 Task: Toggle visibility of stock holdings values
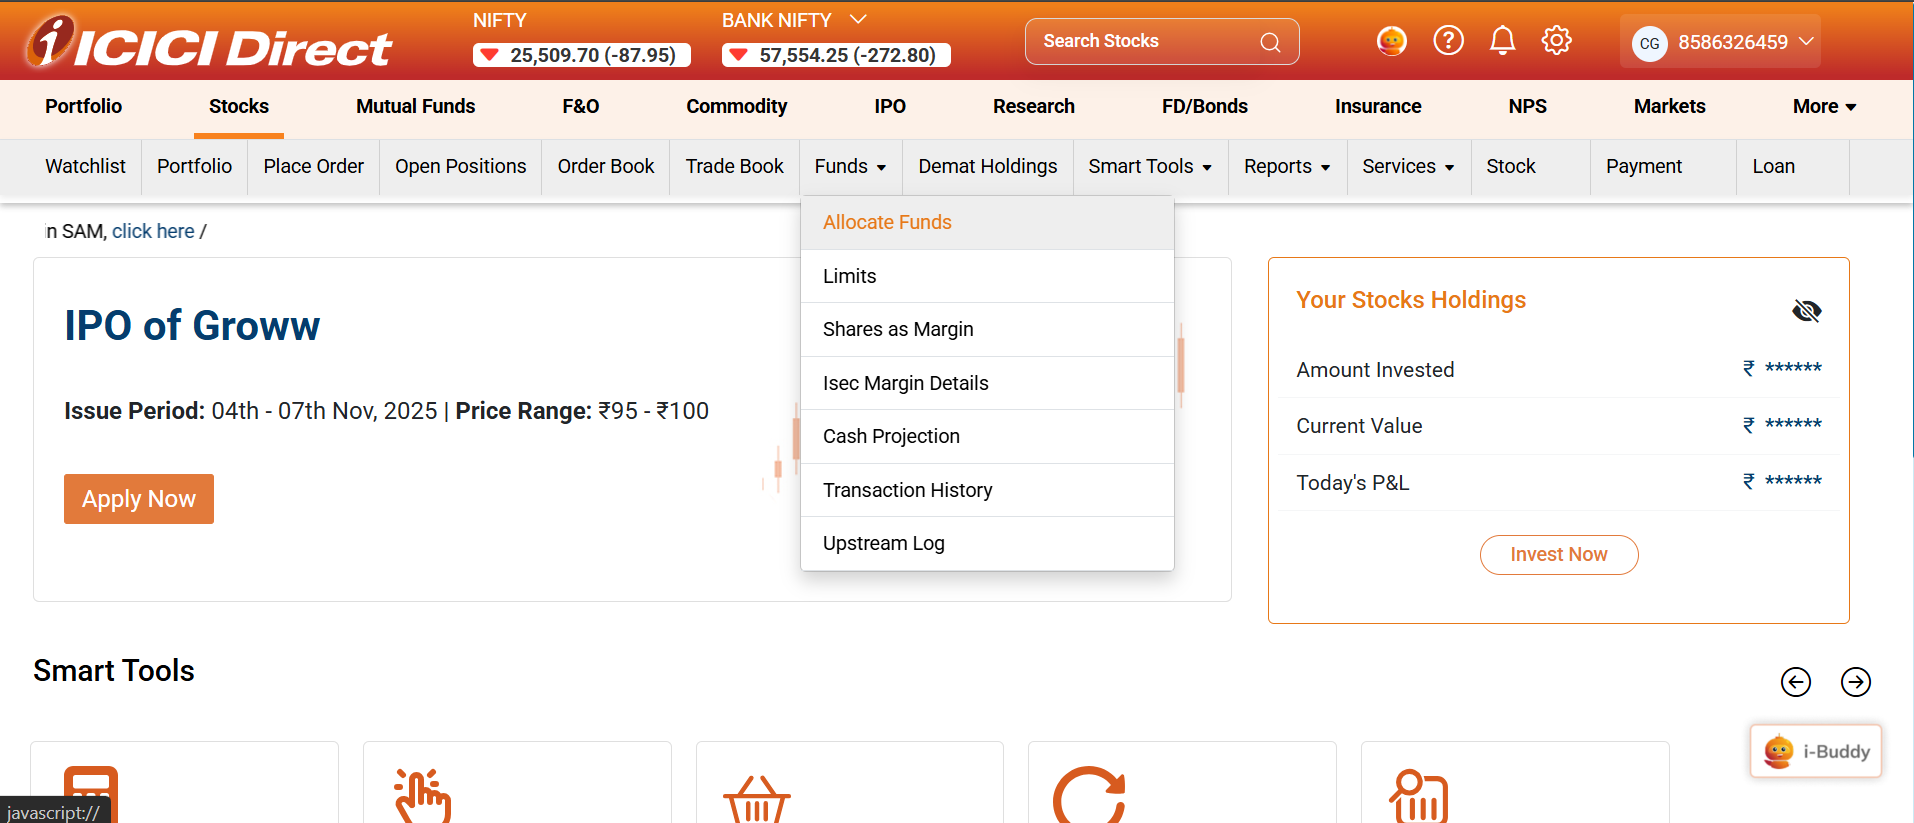pos(1806,311)
